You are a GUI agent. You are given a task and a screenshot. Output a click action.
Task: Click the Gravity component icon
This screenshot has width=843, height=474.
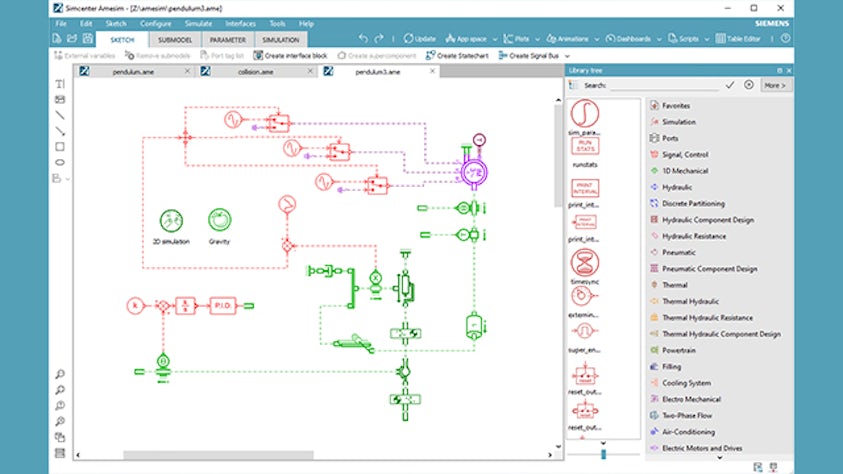(x=219, y=220)
